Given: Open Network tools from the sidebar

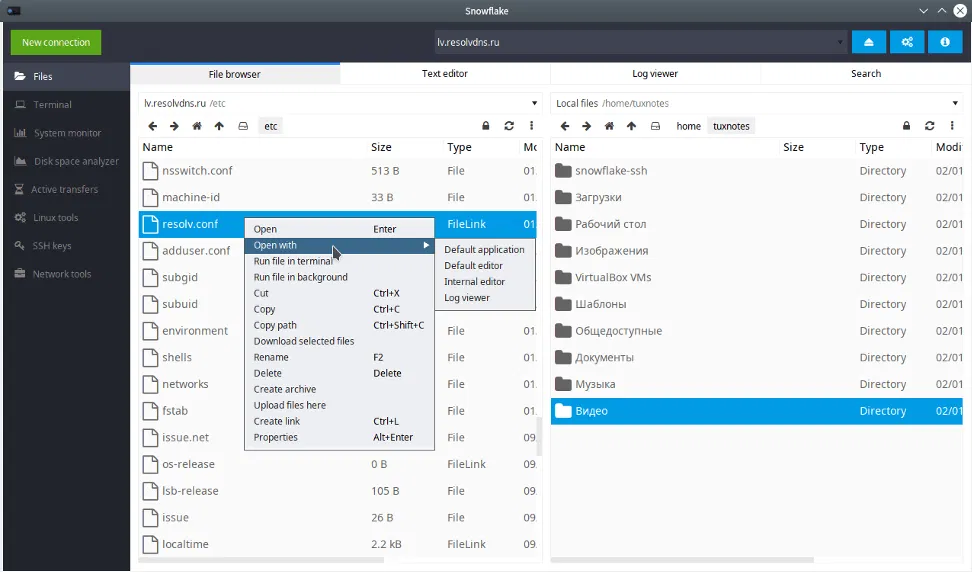Looking at the screenshot, I should pyautogui.click(x=66, y=274).
